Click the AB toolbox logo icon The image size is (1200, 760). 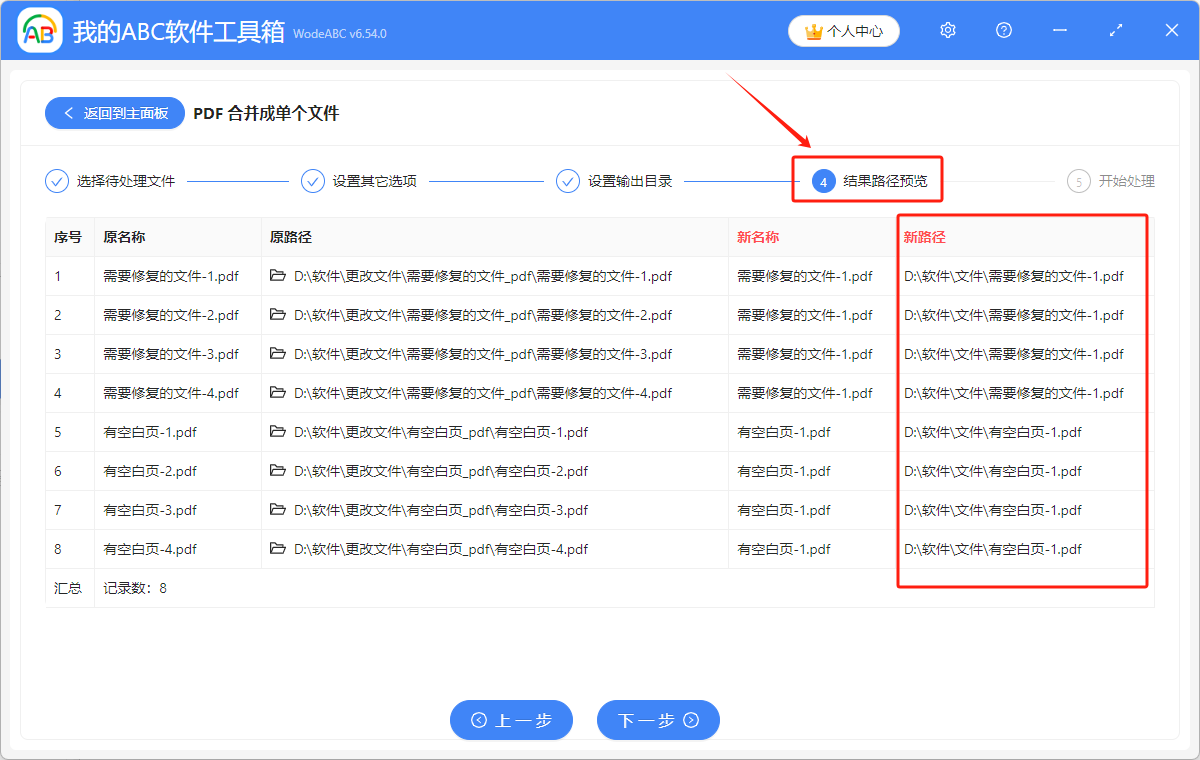coord(40,30)
